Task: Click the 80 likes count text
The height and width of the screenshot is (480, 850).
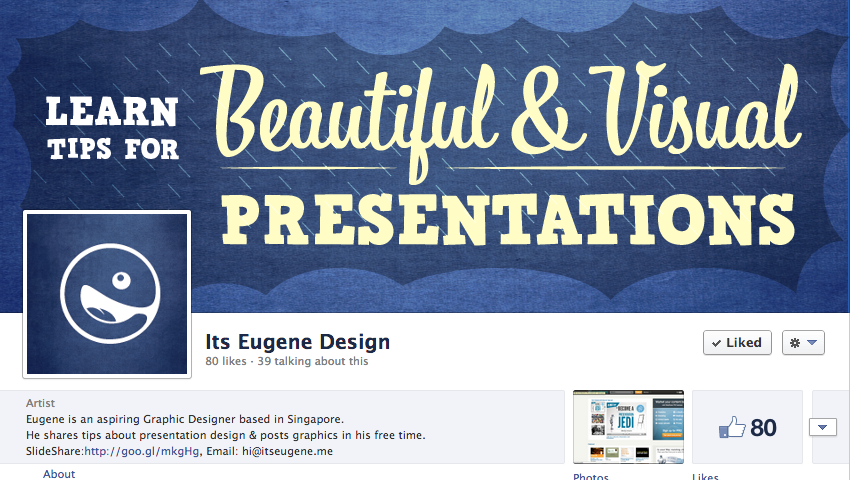Action: click(x=226, y=361)
